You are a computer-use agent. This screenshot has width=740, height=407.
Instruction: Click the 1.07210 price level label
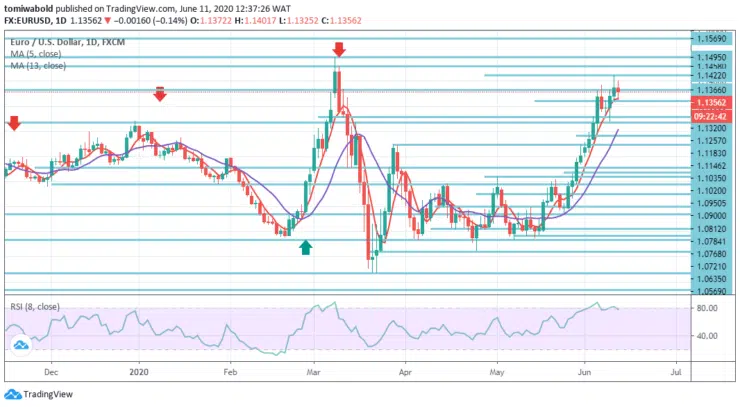[x=711, y=267]
